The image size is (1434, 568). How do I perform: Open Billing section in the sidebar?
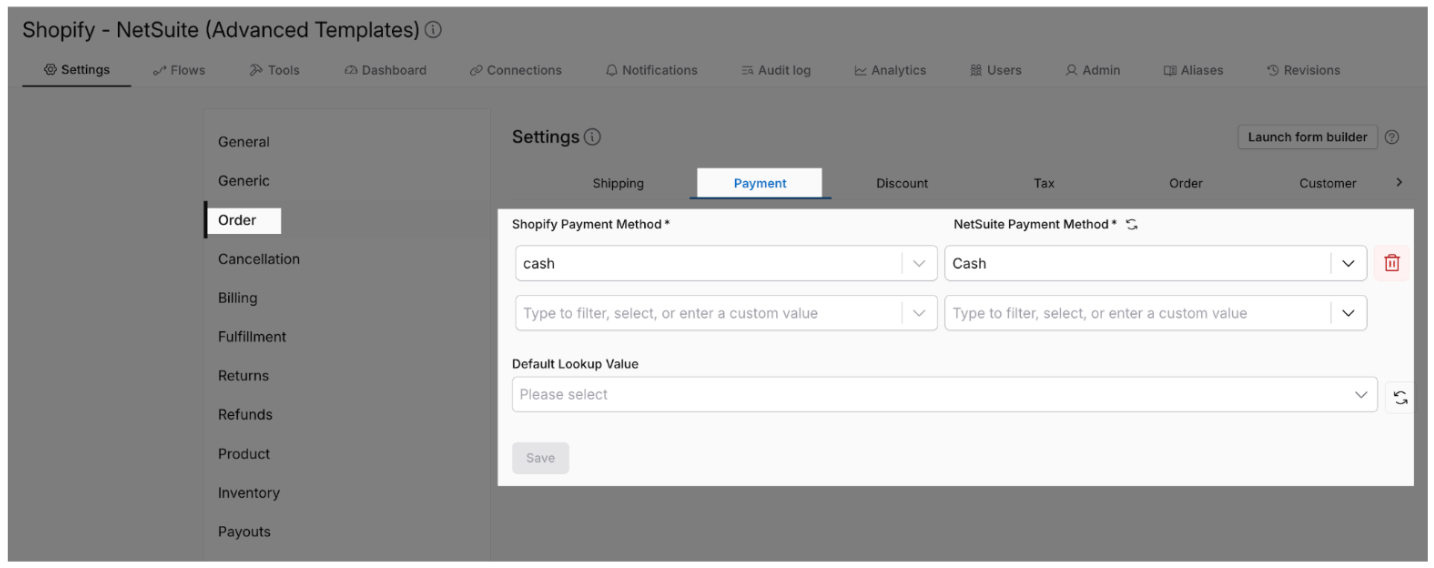pos(238,298)
